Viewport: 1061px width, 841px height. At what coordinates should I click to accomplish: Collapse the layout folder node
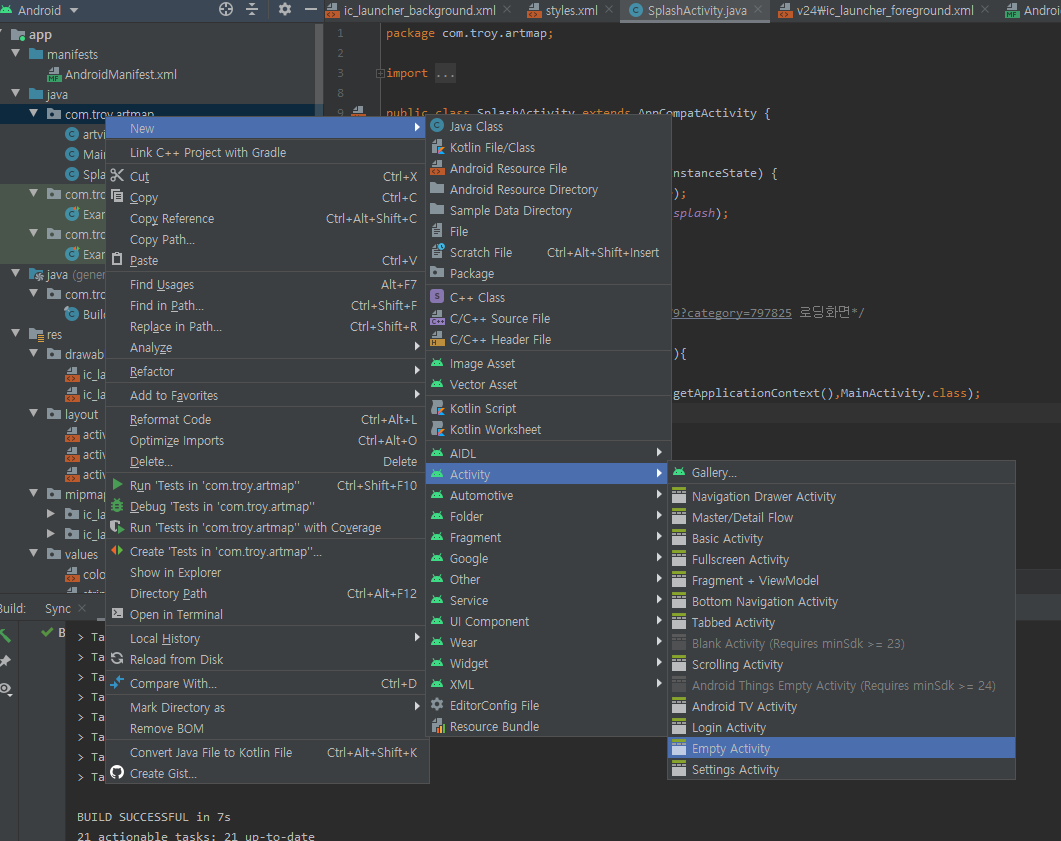tap(34, 413)
